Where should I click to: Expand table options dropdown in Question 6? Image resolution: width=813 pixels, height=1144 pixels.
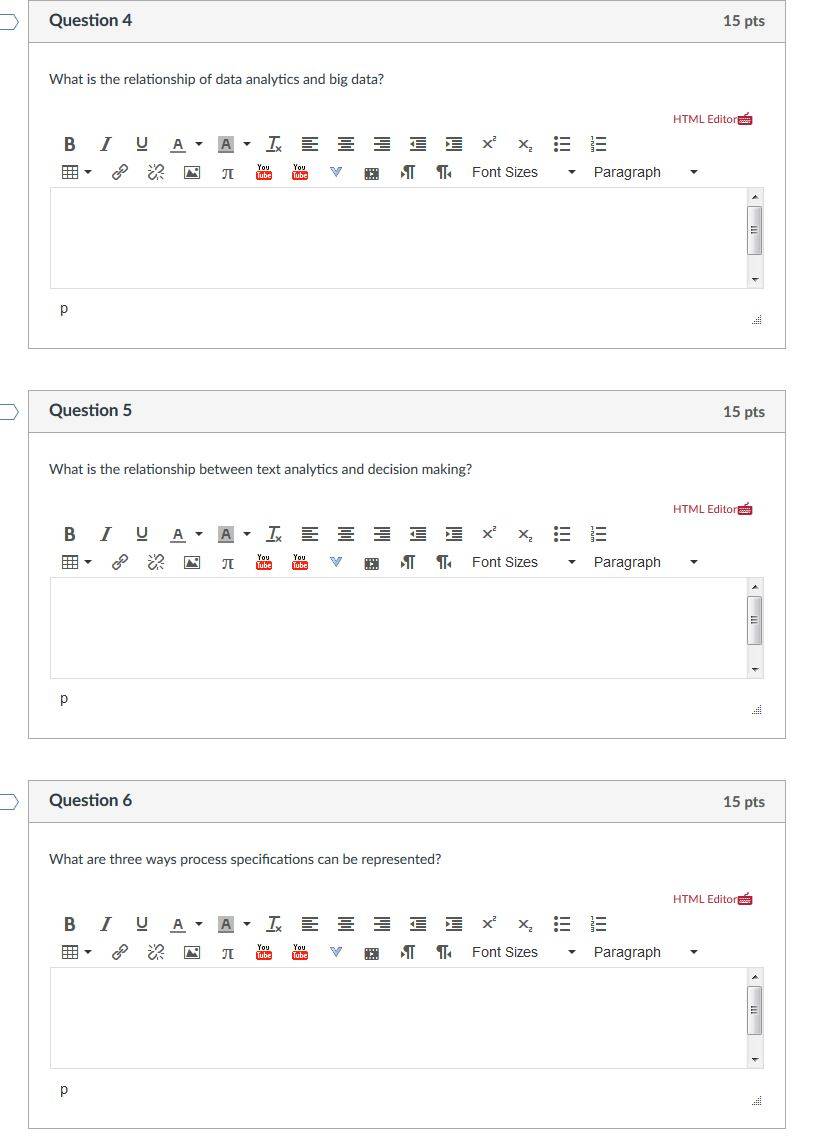tap(88, 953)
